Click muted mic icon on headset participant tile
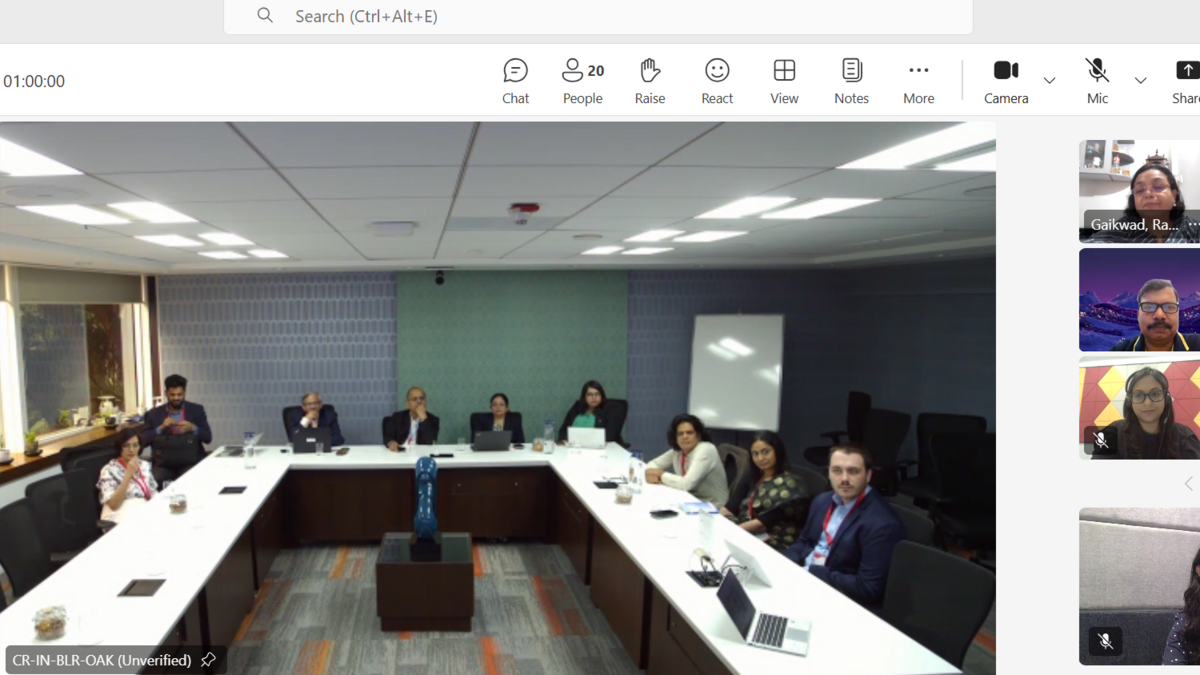This screenshot has width=1200, height=675. [1101, 440]
